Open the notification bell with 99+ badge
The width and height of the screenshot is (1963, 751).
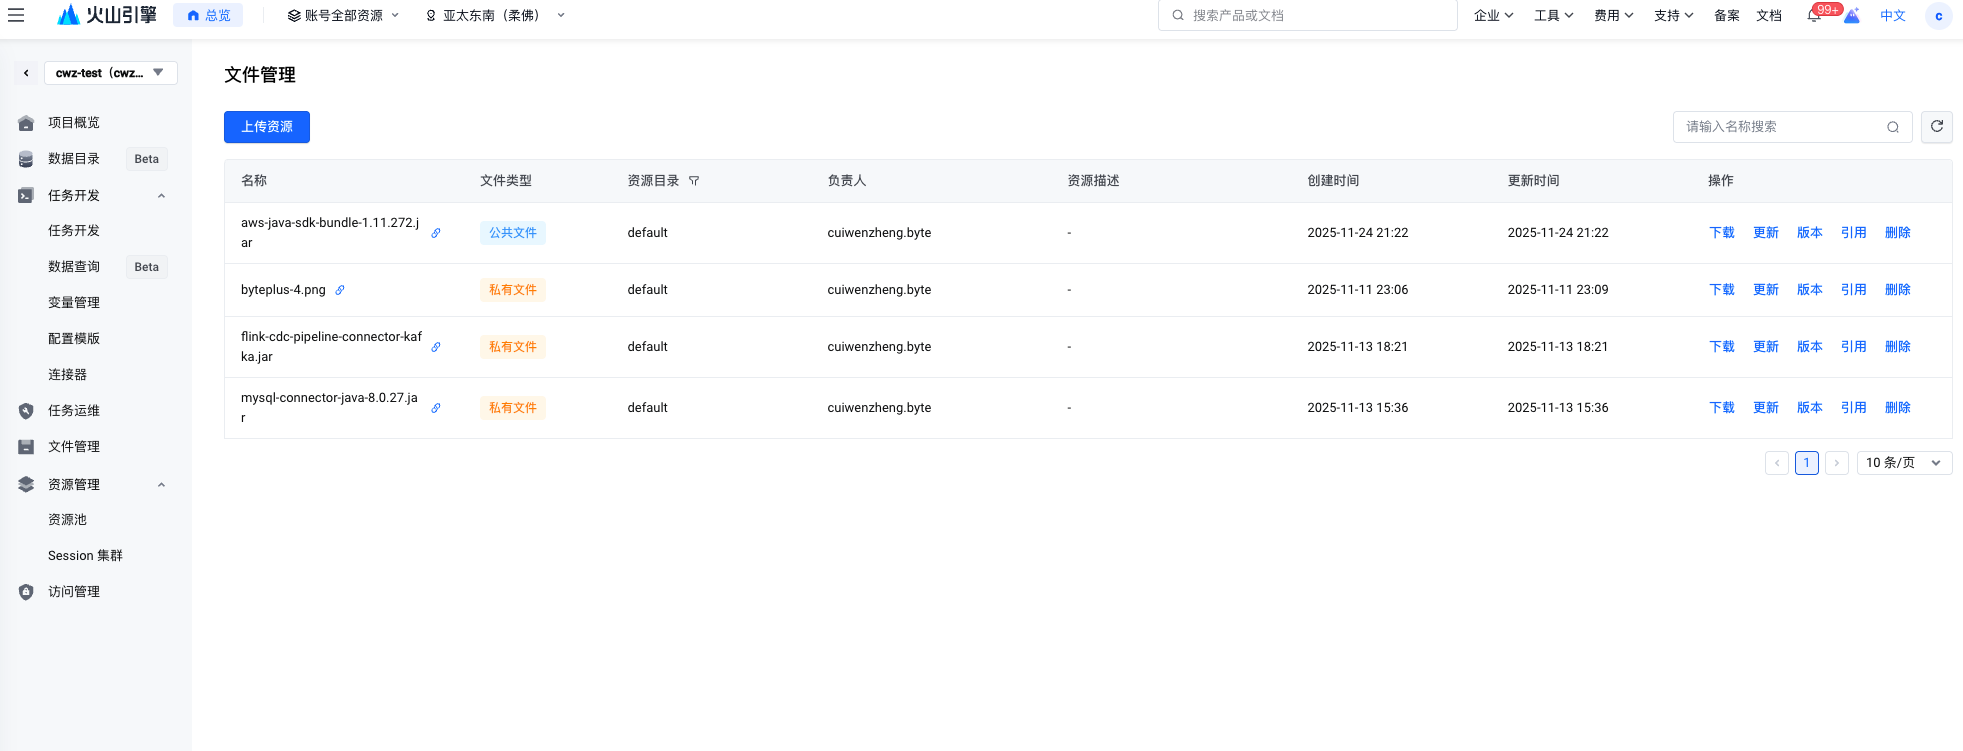pos(1814,16)
